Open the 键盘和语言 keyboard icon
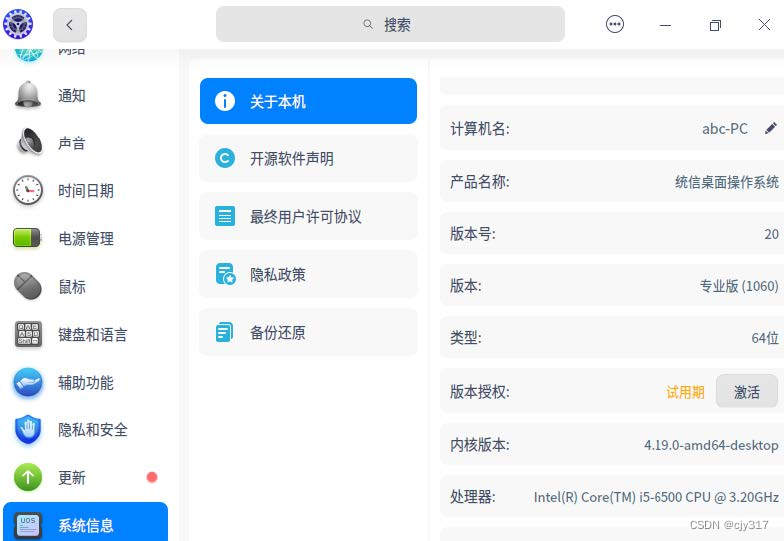784x541 pixels. [28, 334]
